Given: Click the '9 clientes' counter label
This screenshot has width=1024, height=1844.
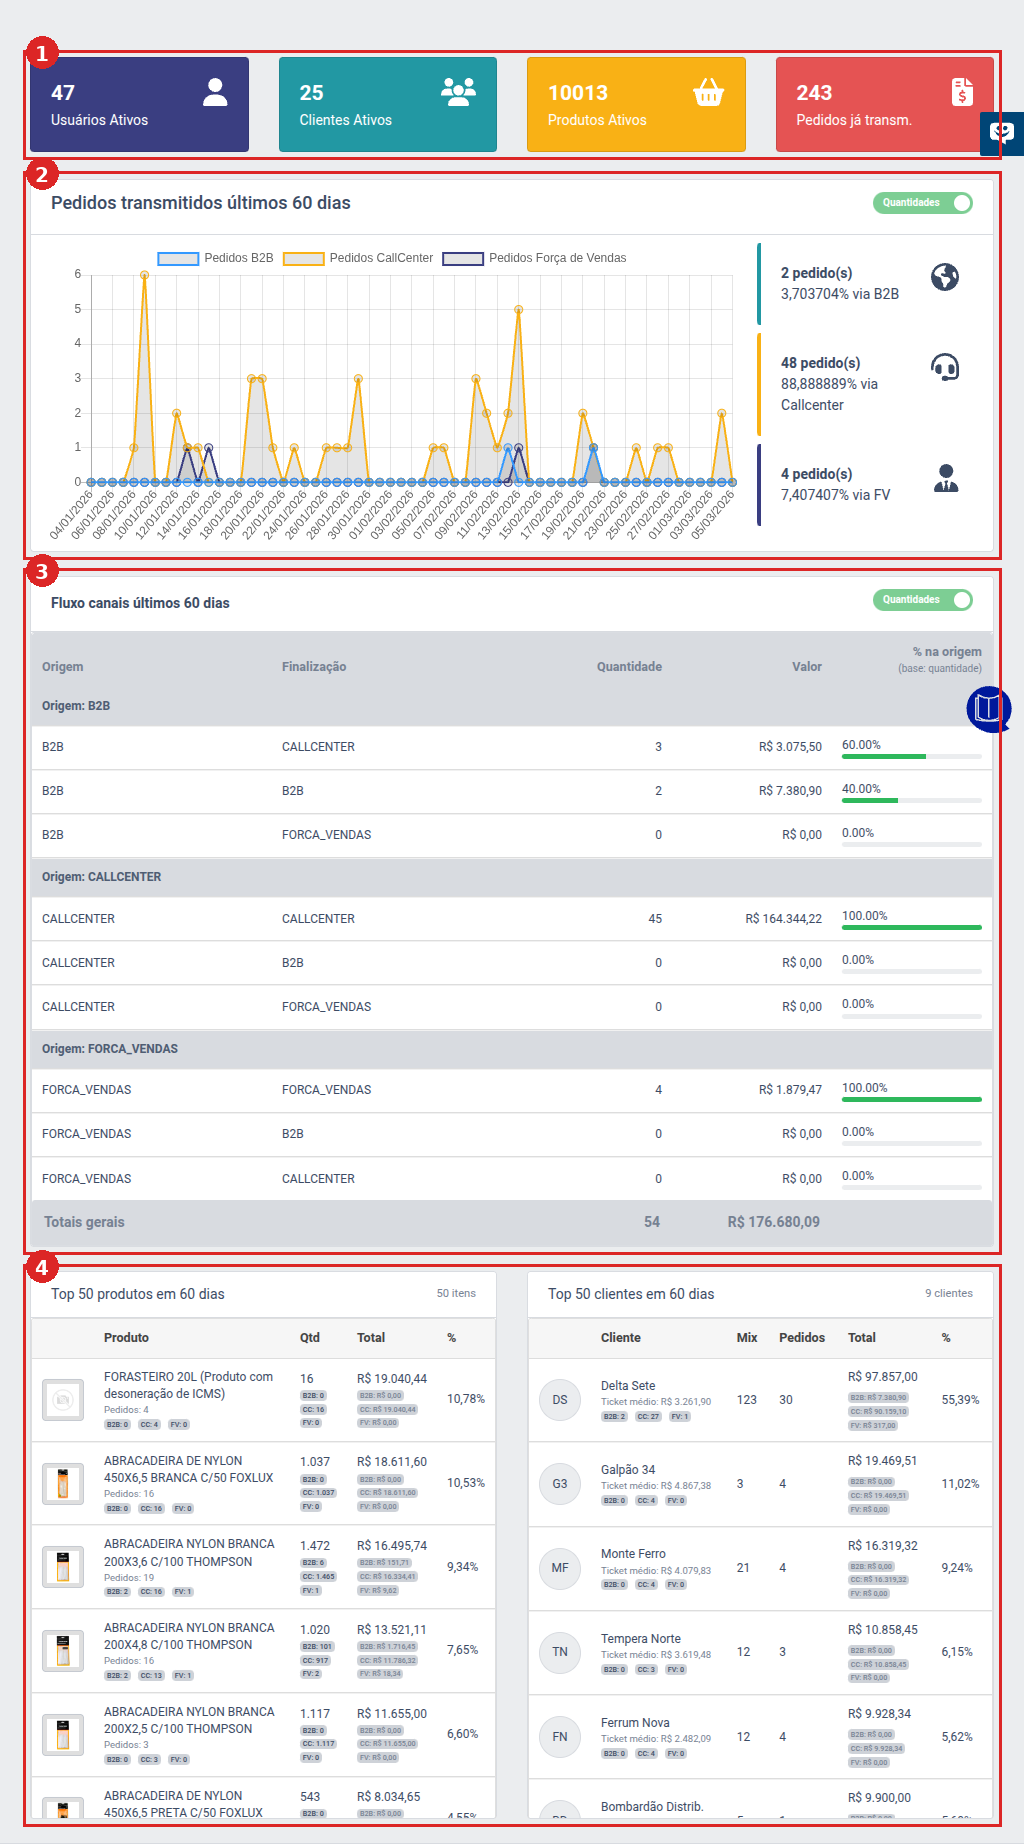Looking at the screenshot, I should (x=949, y=1293).
